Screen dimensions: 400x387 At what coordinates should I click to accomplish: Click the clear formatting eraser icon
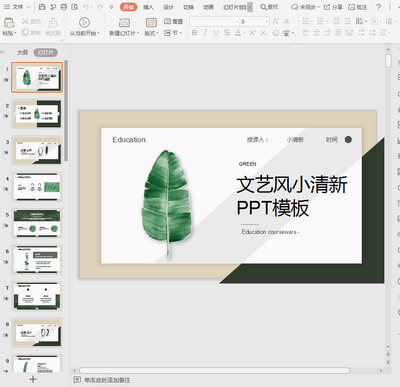pos(275,33)
